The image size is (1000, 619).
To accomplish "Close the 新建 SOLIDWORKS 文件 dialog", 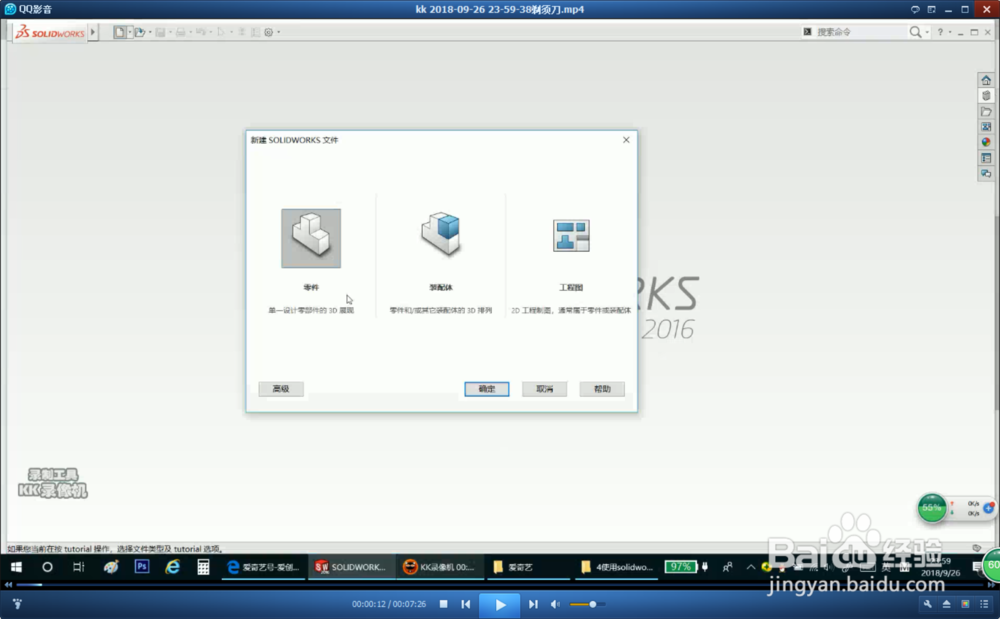I will click(626, 140).
